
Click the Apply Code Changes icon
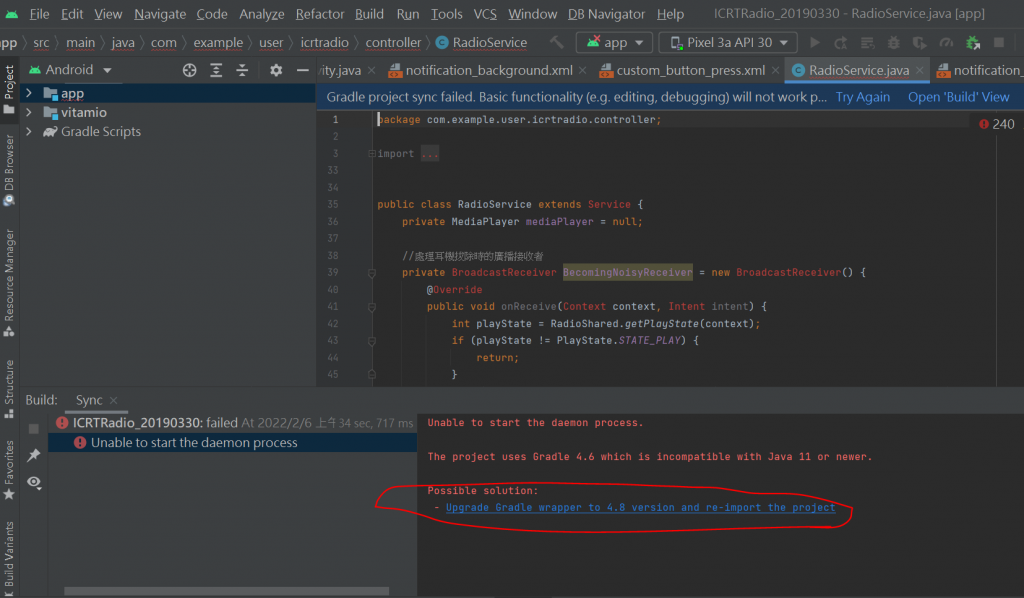pos(867,42)
